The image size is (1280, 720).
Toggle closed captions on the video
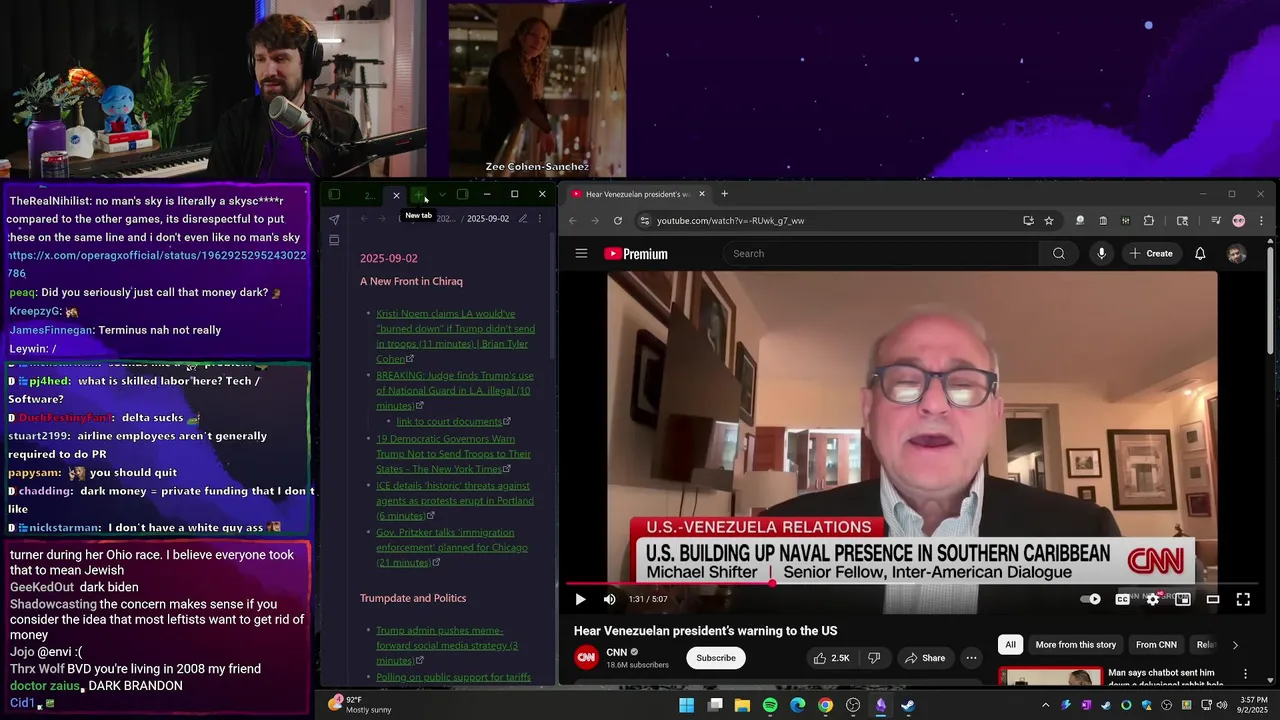(1122, 599)
